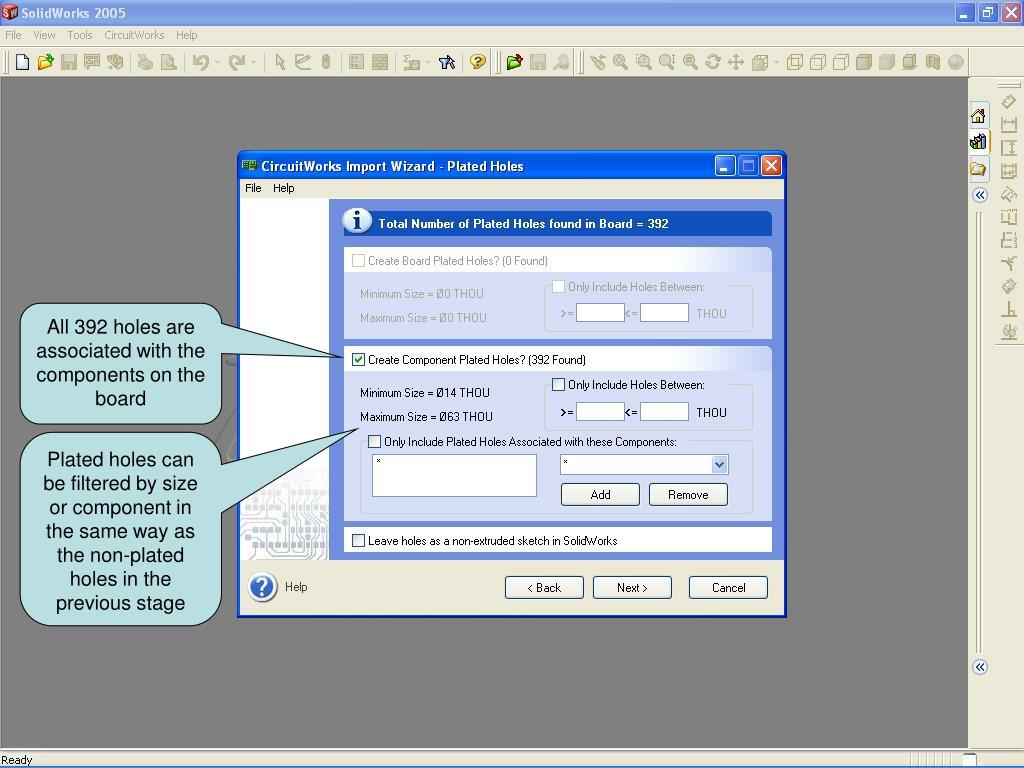This screenshot has width=1024, height=768.
Task: Click the Smart Dimension icon on right toolbar
Action: tap(1009, 101)
